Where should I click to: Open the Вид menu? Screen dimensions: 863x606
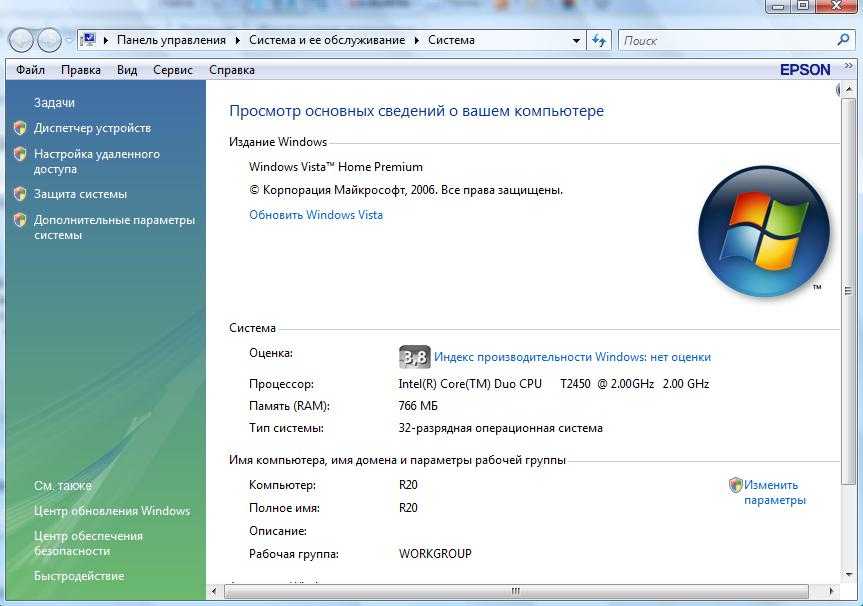click(x=127, y=70)
